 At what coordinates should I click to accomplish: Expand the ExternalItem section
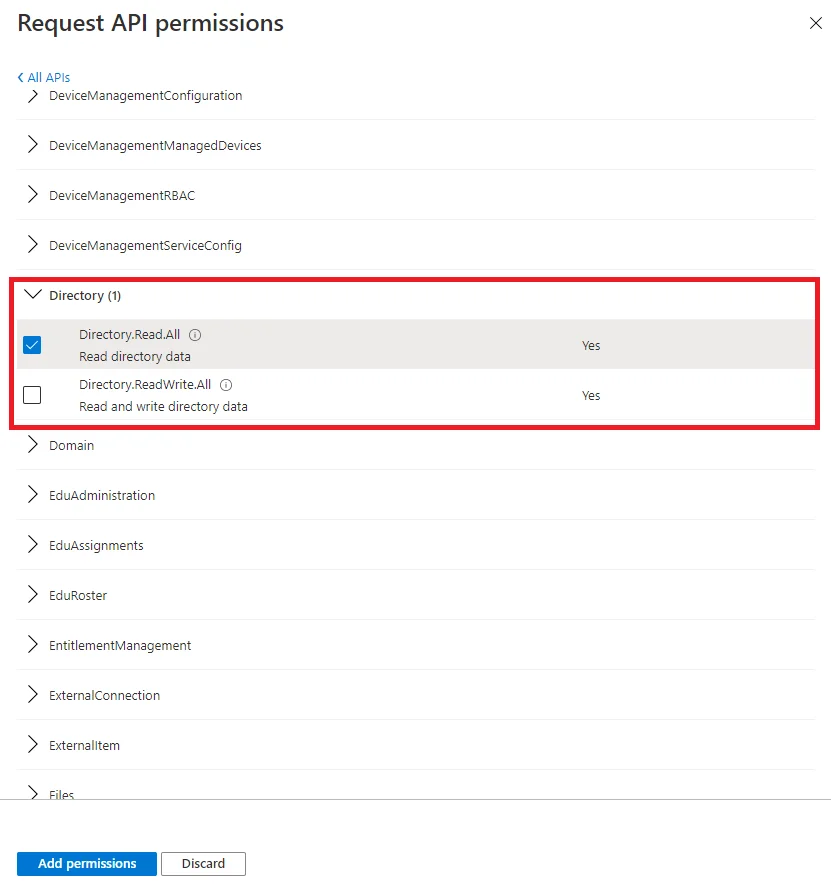pyautogui.click(x=32, y=745)
